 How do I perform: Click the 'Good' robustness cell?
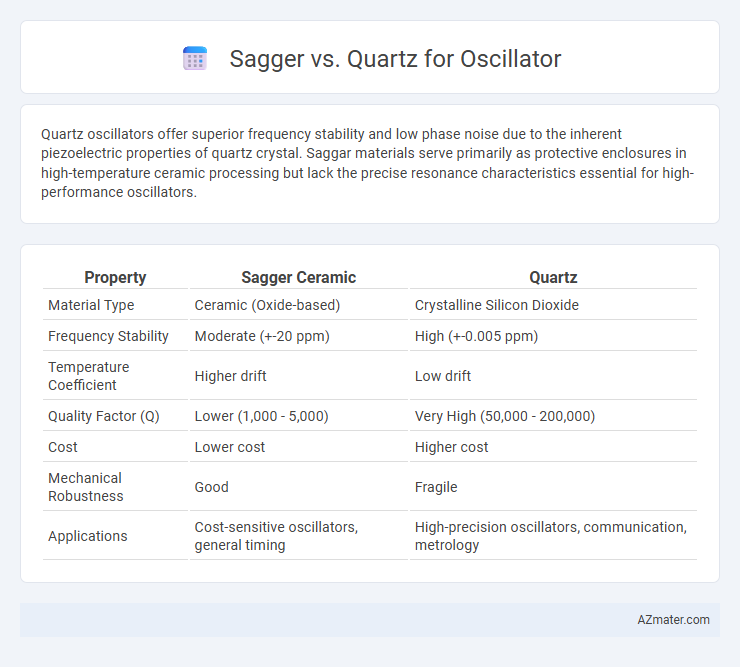[211, 487]
